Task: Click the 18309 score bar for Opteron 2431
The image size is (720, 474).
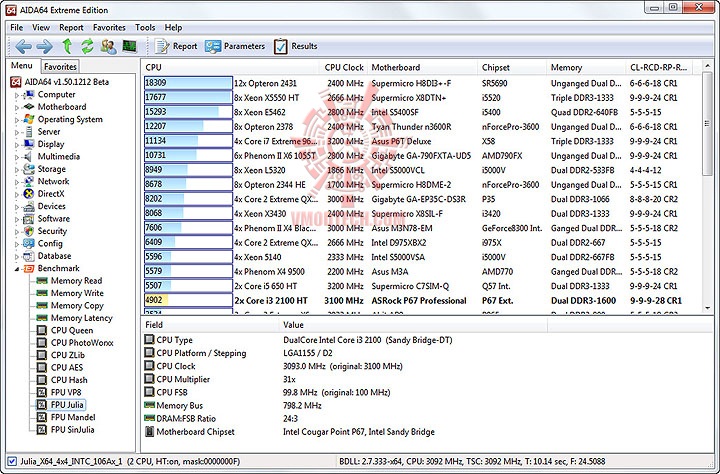Action: coord(188,83)
